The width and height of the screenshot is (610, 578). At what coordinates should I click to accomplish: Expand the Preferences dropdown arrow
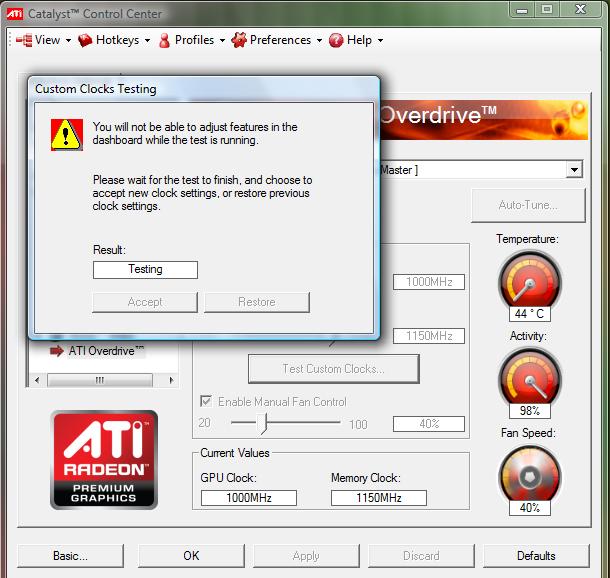tap(319, 40)
